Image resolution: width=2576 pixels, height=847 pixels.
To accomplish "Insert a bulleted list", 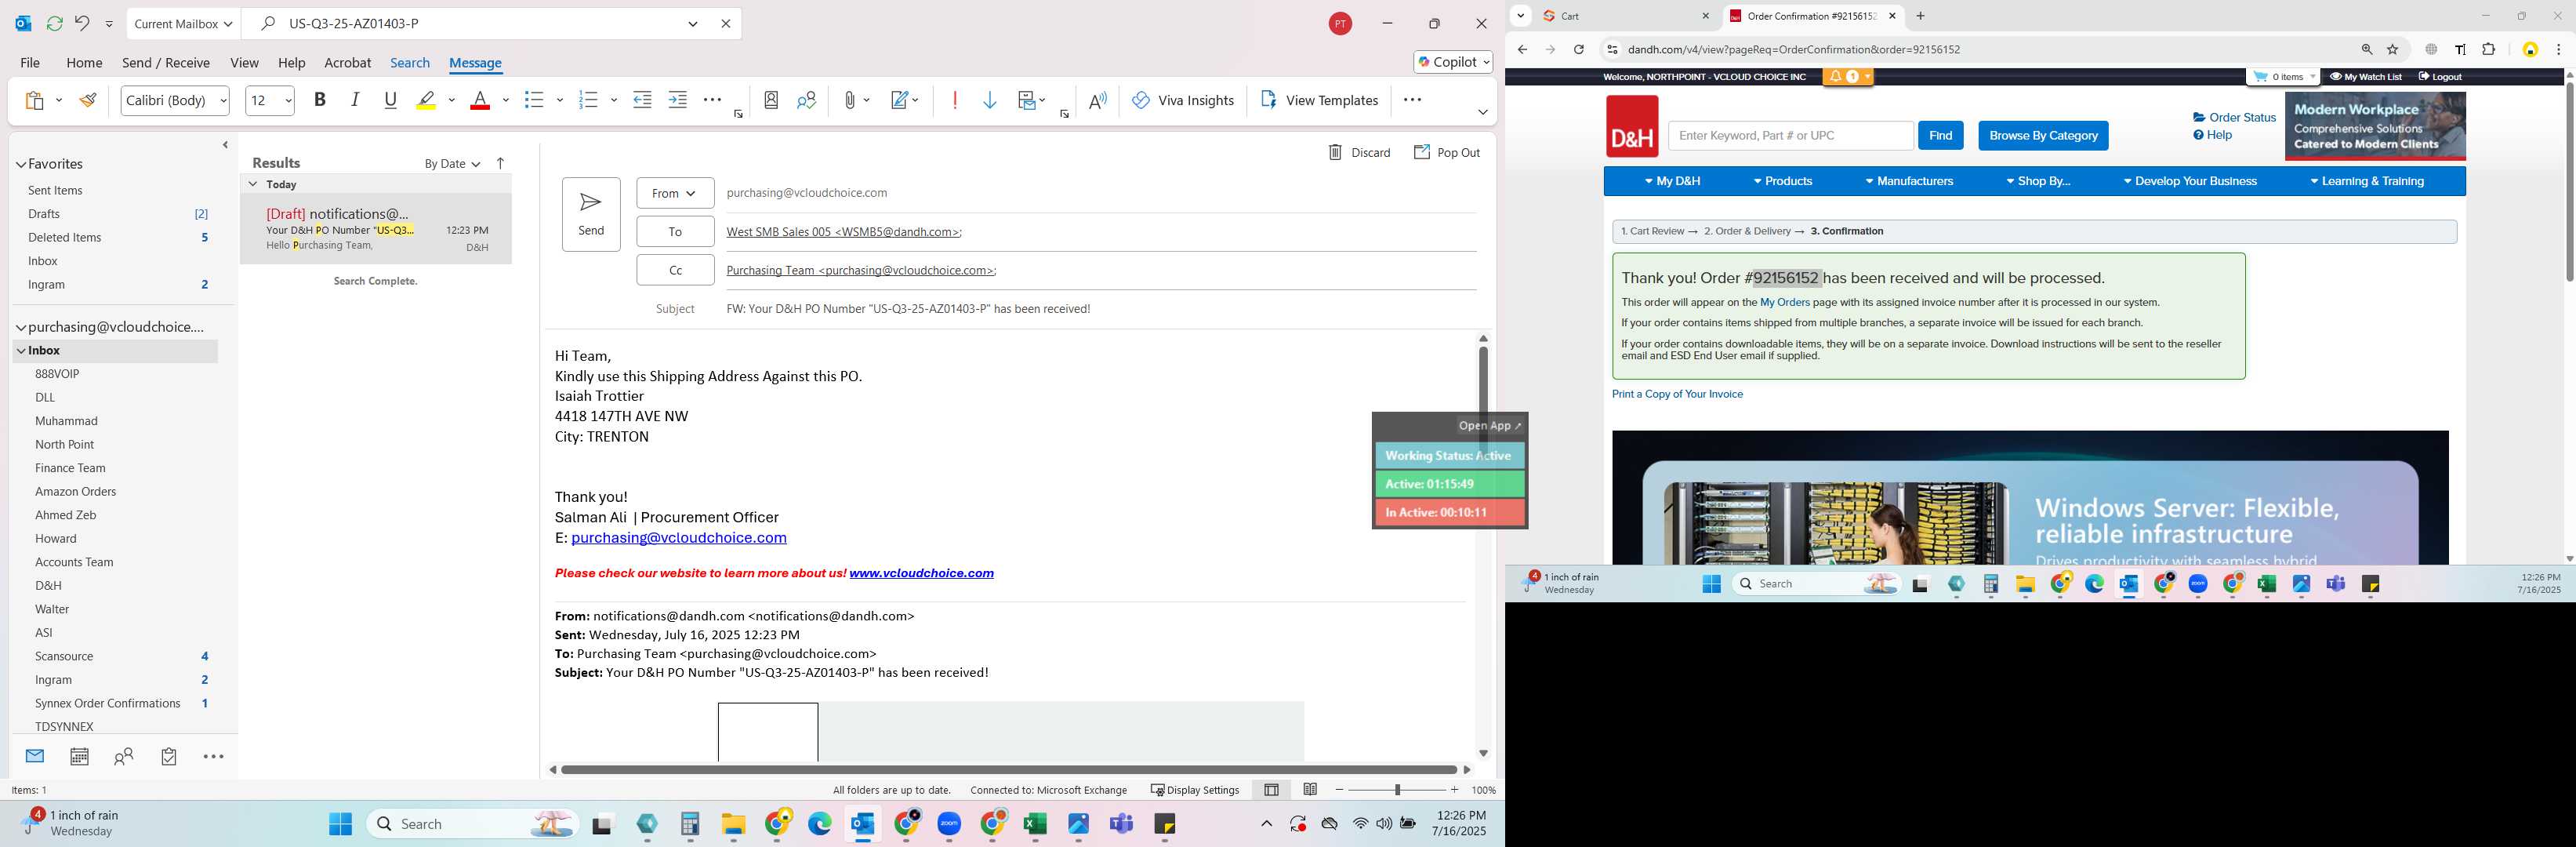I will tap(534, 100).
